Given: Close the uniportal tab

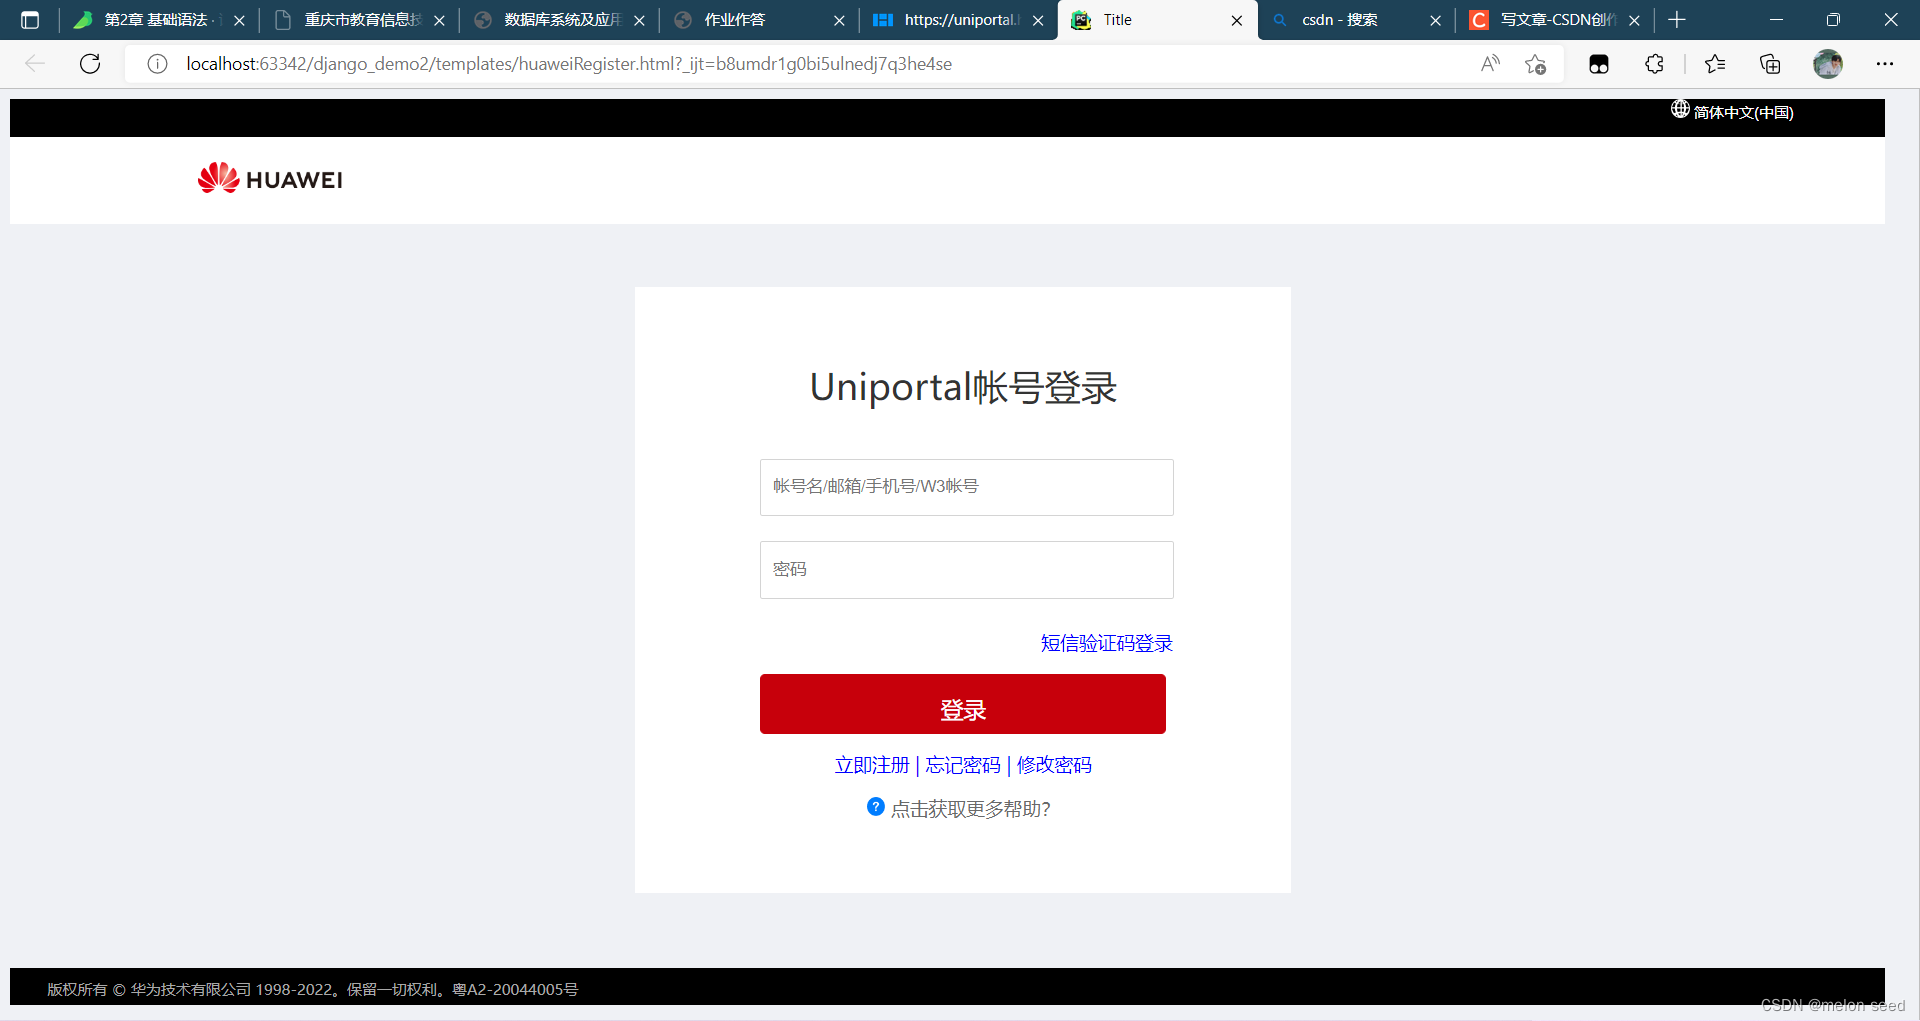Looking at the screenshot, I should [1038, 20].
